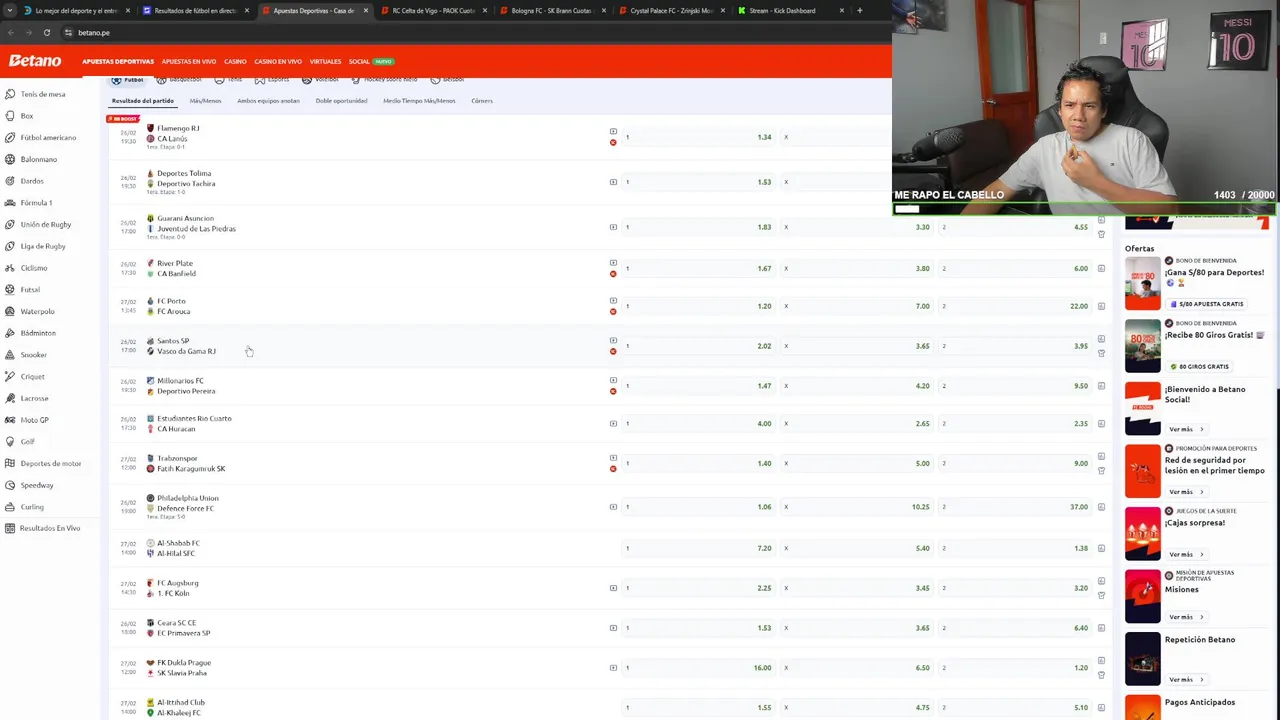Click the 1403 / 20000 goal progress bar

click(1085, 209)
